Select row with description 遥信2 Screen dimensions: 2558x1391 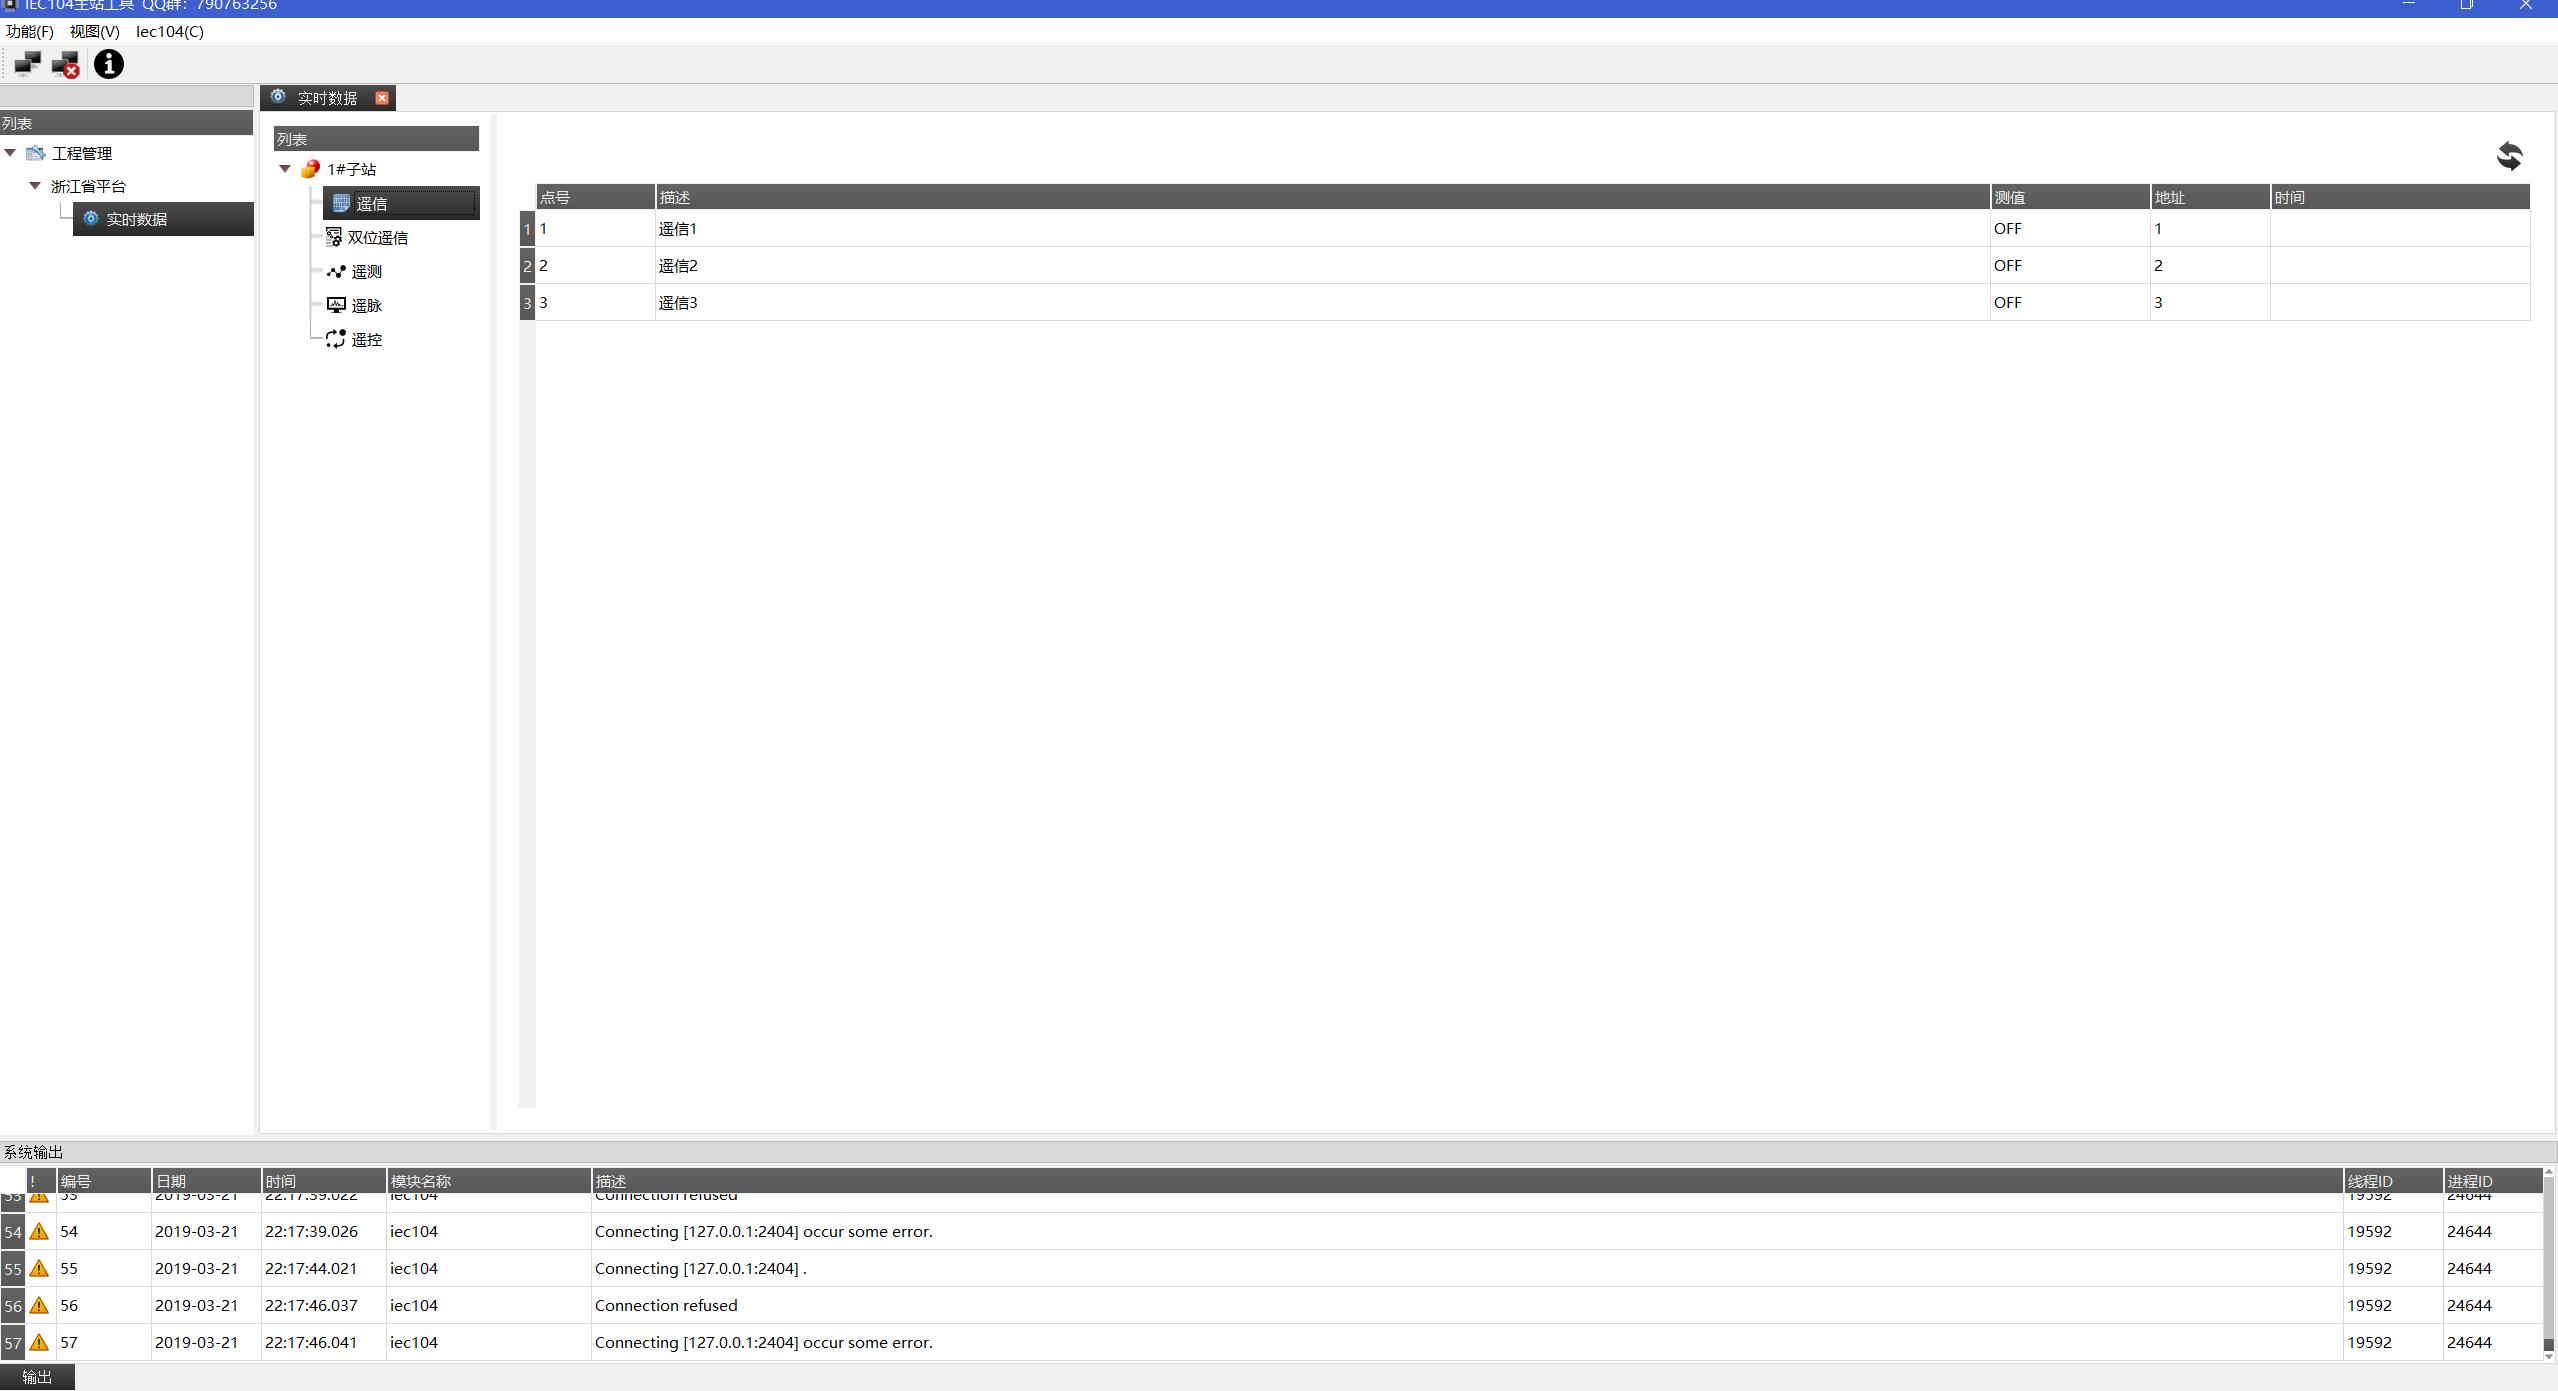(x=678, y=266)
